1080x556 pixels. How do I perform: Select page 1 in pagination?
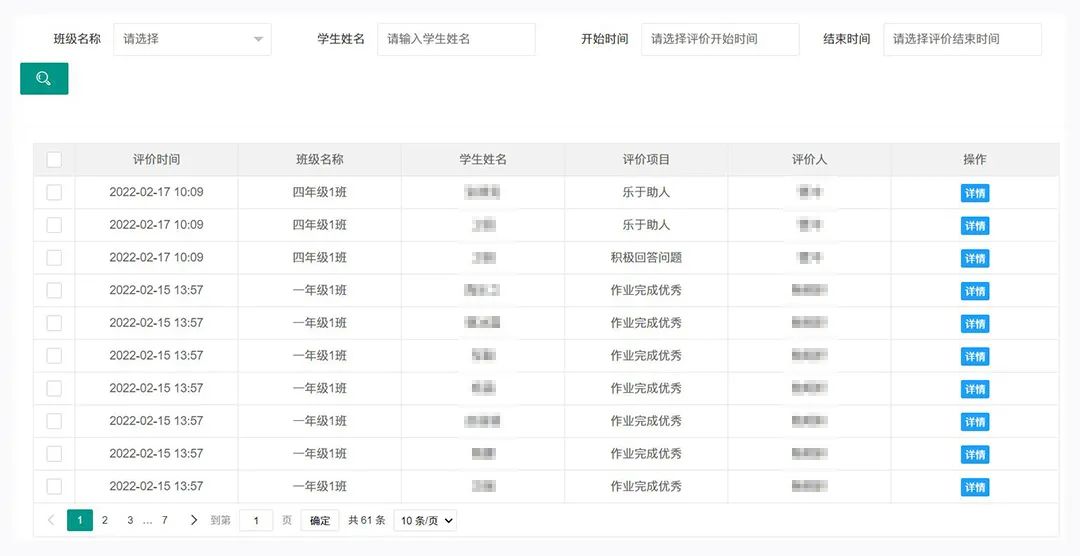80,520
